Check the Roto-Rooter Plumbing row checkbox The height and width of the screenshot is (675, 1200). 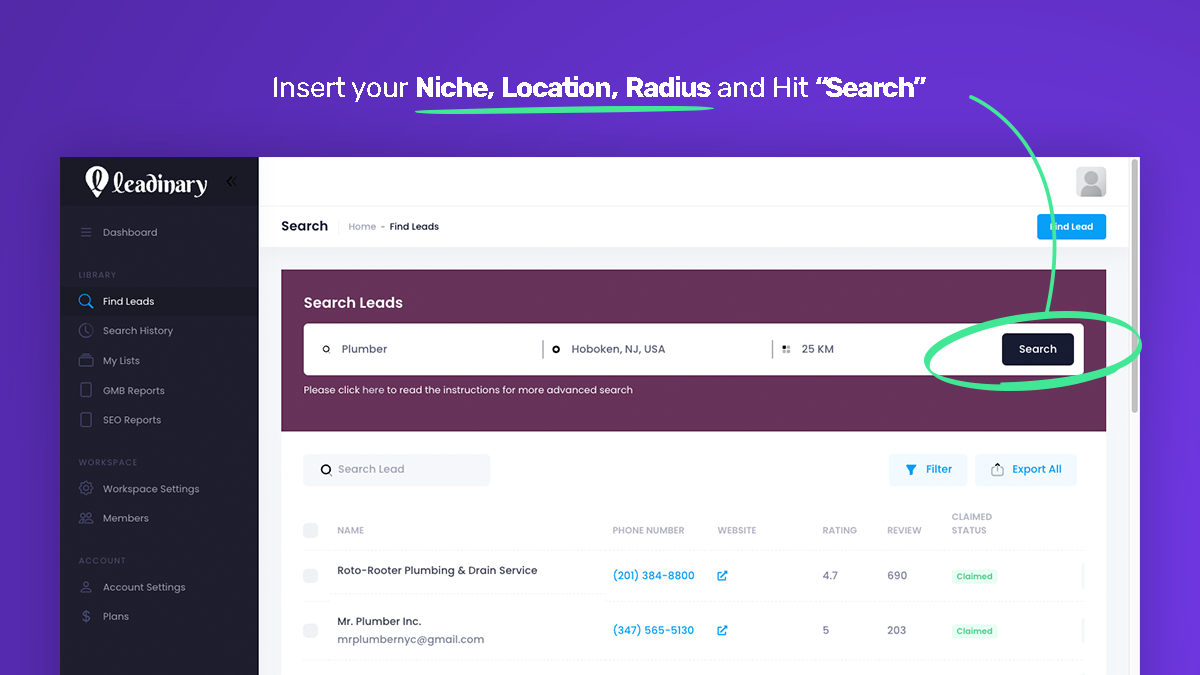pyautogui.click(x=310, y=576)
